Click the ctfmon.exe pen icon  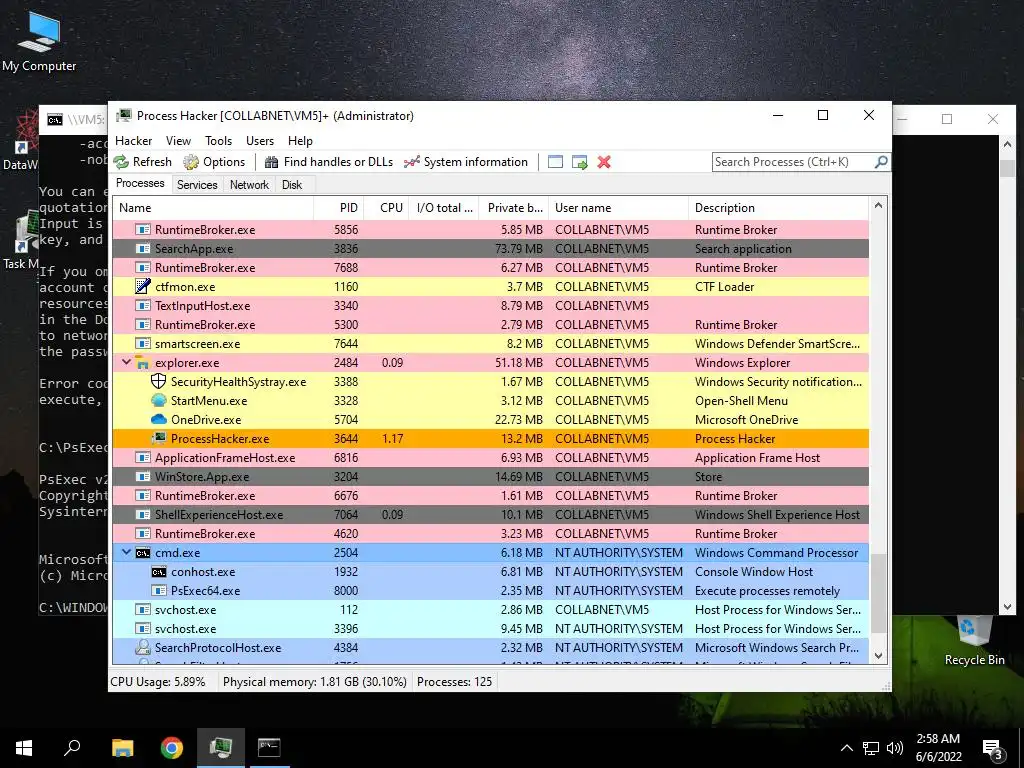(x=142, y=286)
